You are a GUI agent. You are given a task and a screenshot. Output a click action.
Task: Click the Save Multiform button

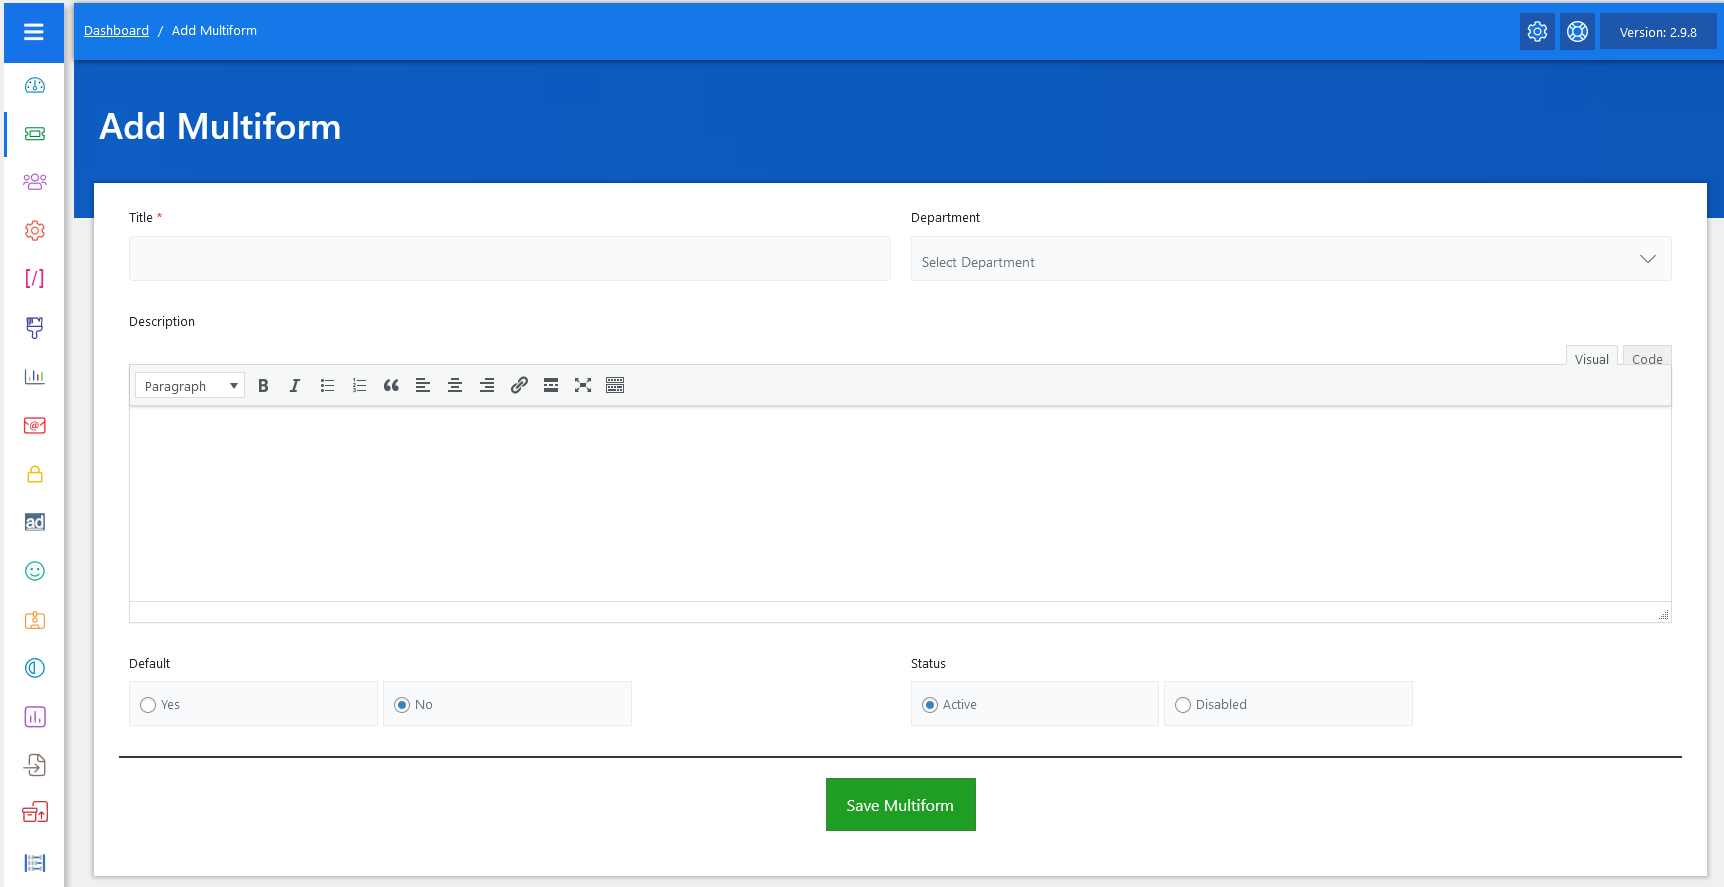tap(900, 805)
